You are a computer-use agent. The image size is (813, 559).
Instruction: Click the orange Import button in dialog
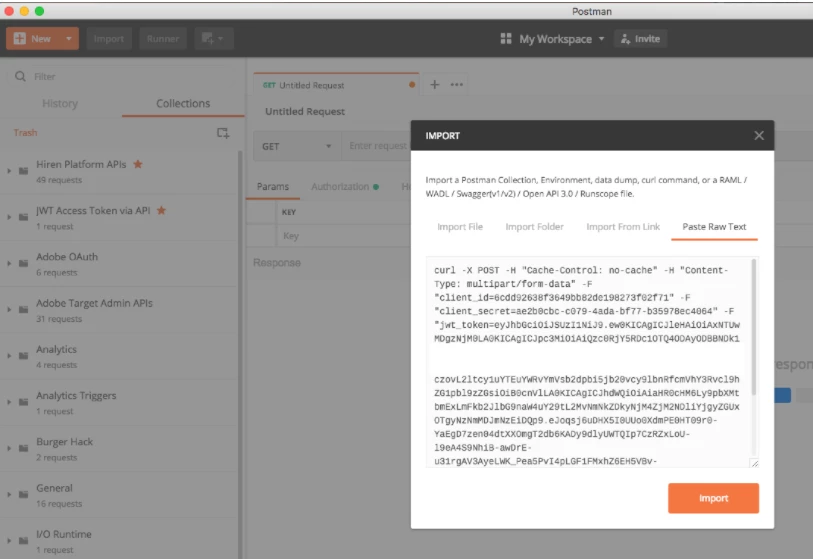pyautogui.click(x=713, y=498)
